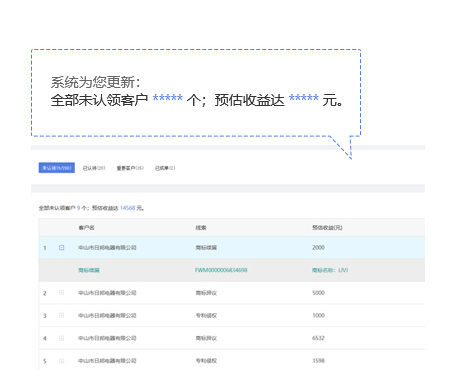
Task: Click 商标异议 clue in row 2
Action: tap(206, 293)
